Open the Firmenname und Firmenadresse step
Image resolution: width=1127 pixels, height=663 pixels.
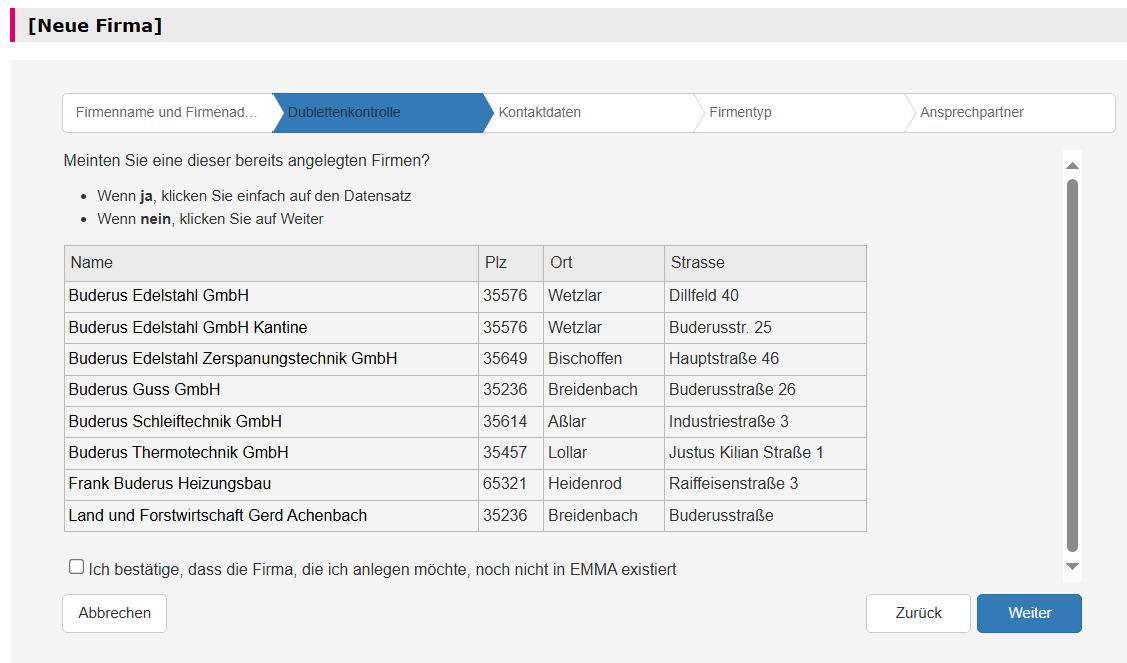coord(167,113)
